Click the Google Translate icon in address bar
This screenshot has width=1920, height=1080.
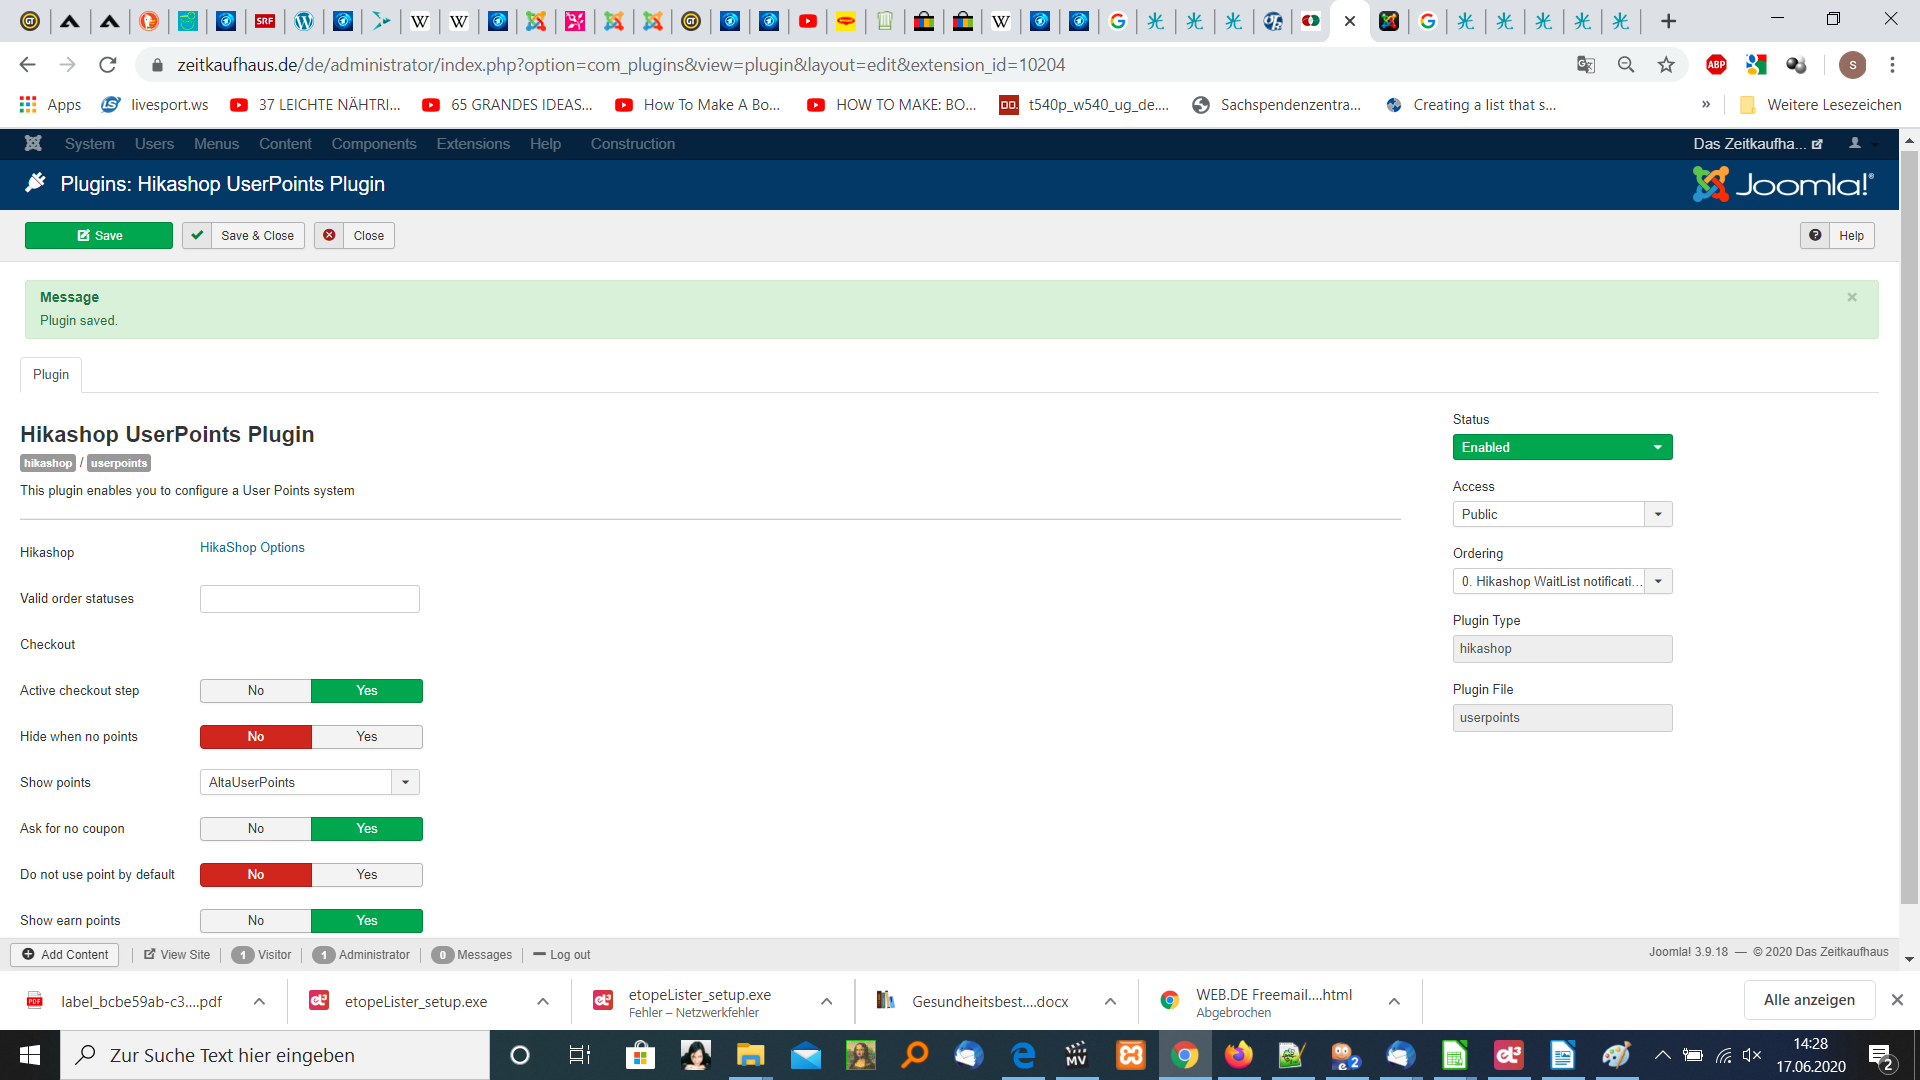(1586, 65)
